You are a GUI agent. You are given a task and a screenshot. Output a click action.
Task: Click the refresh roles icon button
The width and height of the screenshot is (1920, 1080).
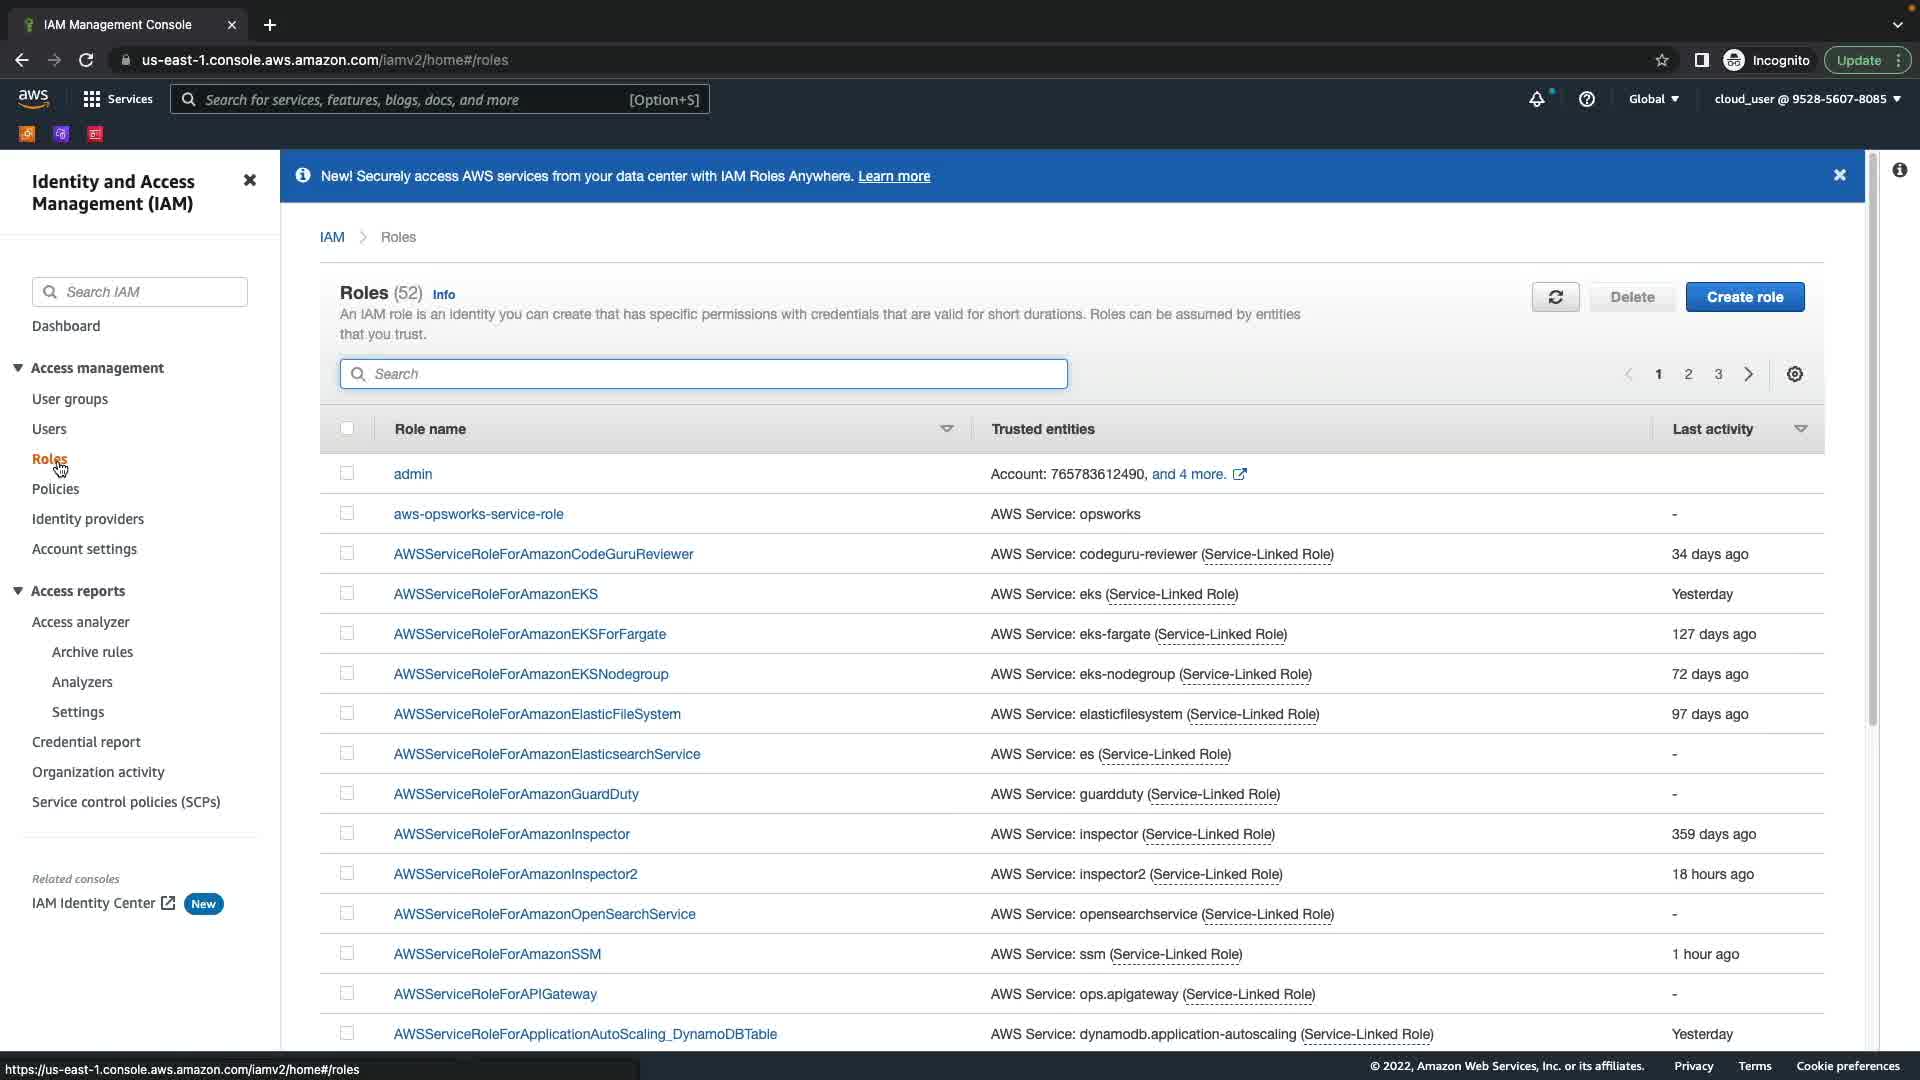pyautogui.click(x=1555, y=297)
